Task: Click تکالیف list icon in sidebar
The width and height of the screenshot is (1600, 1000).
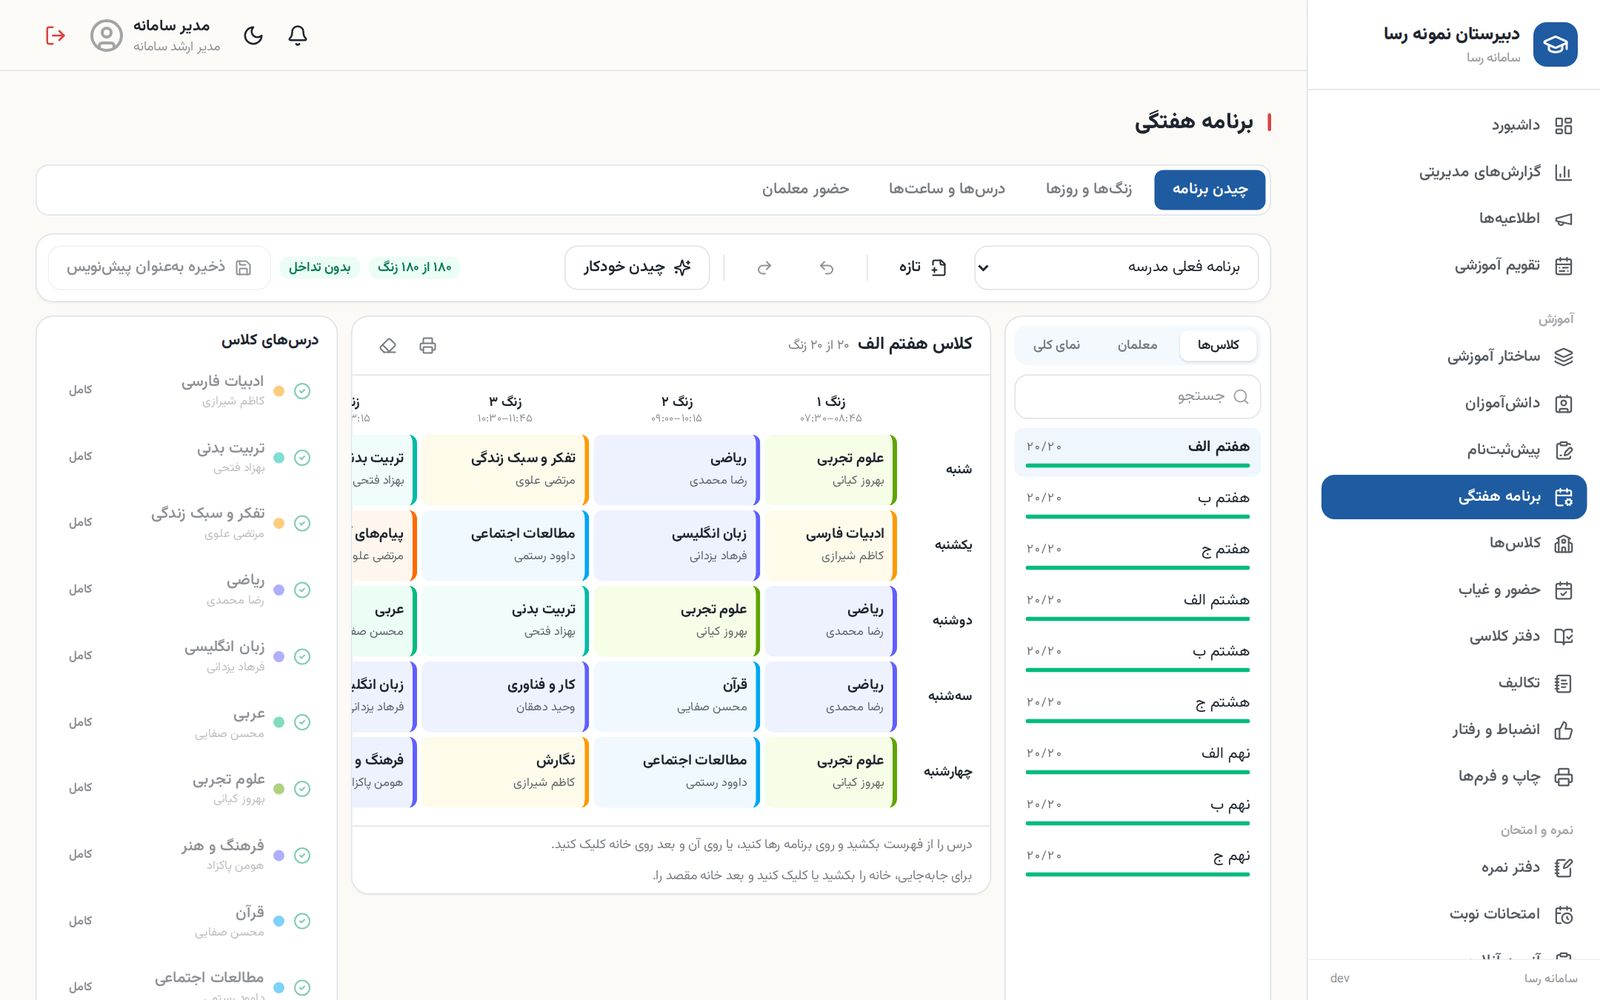Action: click(x=1564, y=683)
